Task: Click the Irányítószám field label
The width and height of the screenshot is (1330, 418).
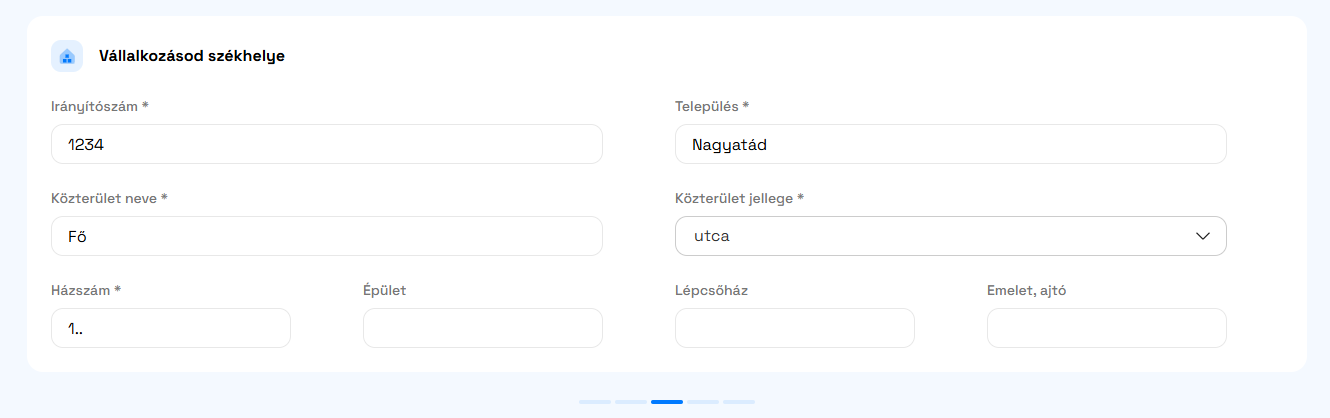Action: 99,106
